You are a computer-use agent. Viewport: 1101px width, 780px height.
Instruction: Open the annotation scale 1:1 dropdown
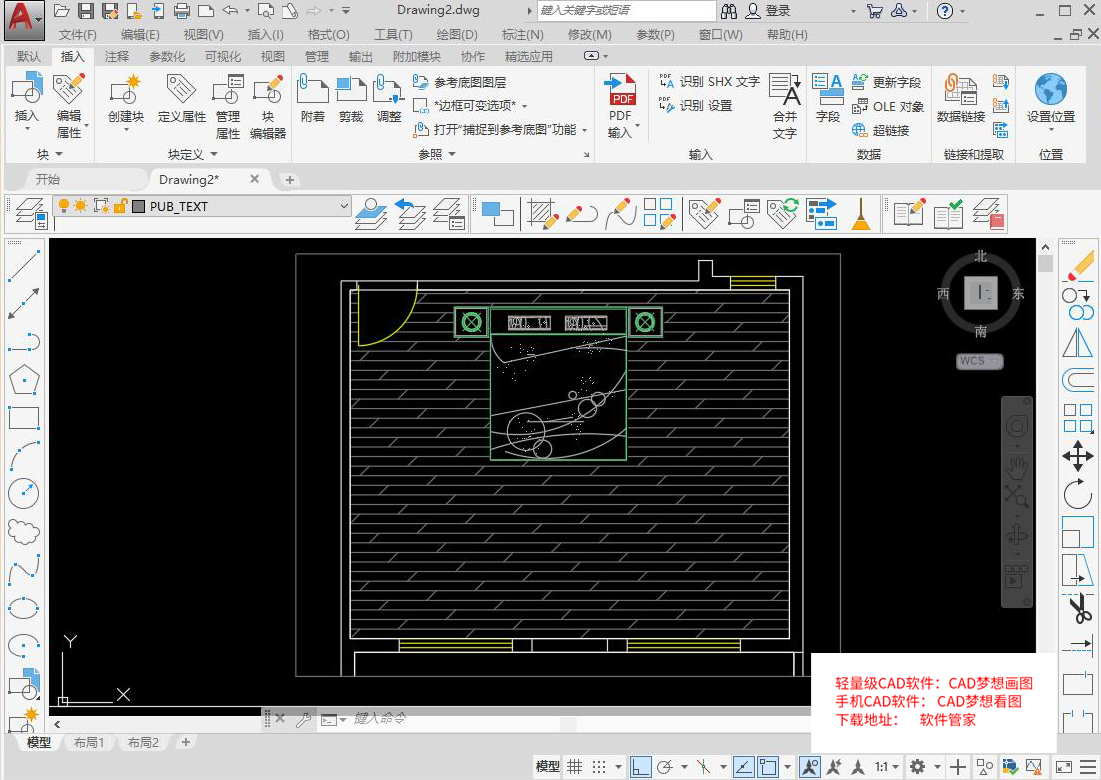pyautogui.click(x=887, y=767)
